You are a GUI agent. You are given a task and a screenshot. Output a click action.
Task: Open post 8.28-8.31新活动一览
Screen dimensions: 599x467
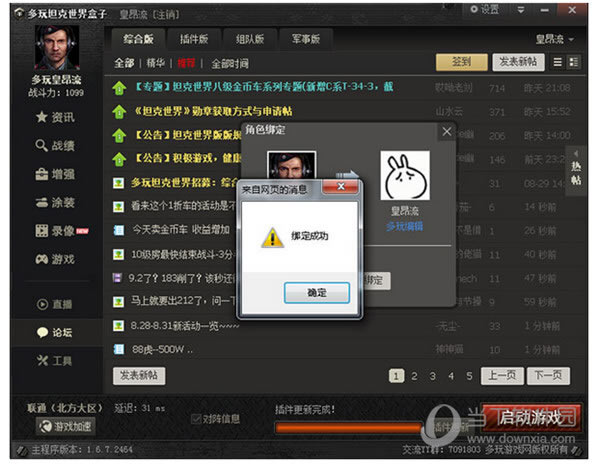pos(185,326)
